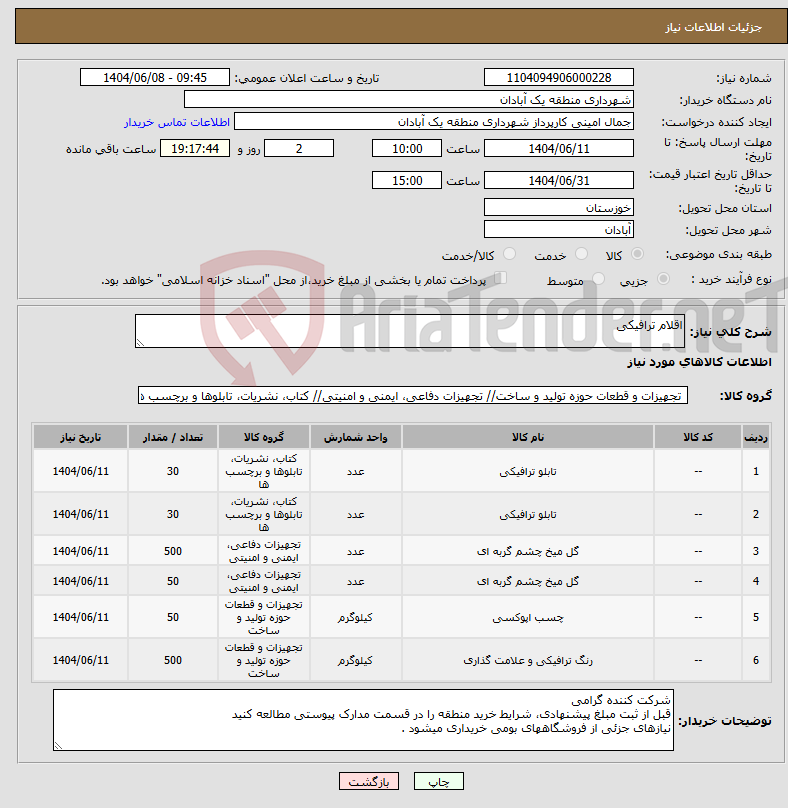Click the response deadline time 10:00 field
This screenshot has width=788, height=808.
(x=407, y=148)
